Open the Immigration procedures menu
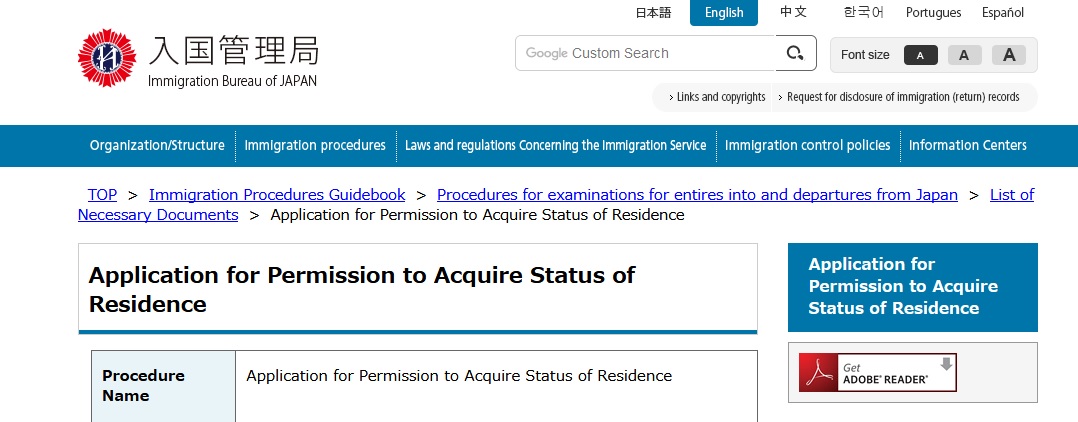This screenshot has width=1078, height=422. (315, 146)
